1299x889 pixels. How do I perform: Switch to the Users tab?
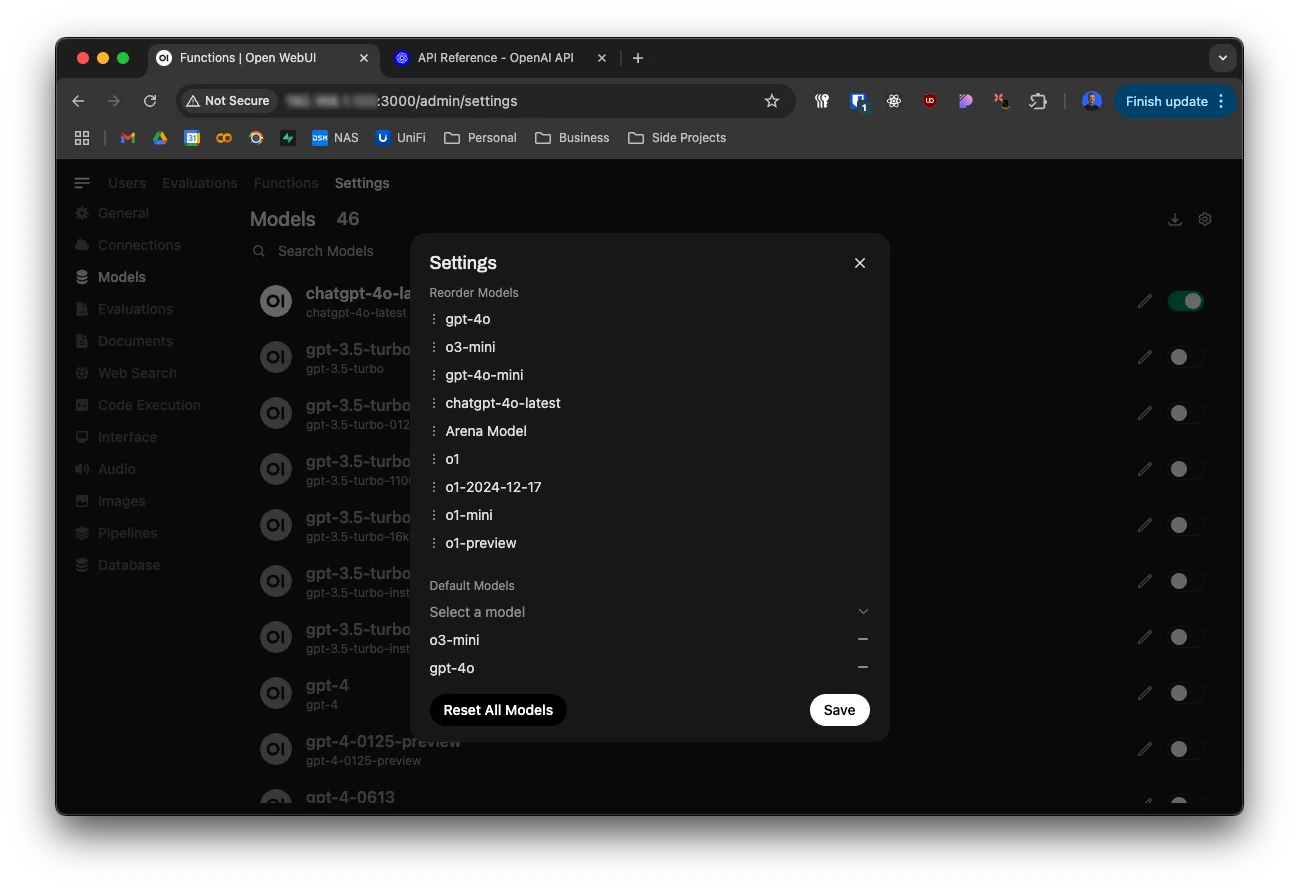[x=127, y=183]
